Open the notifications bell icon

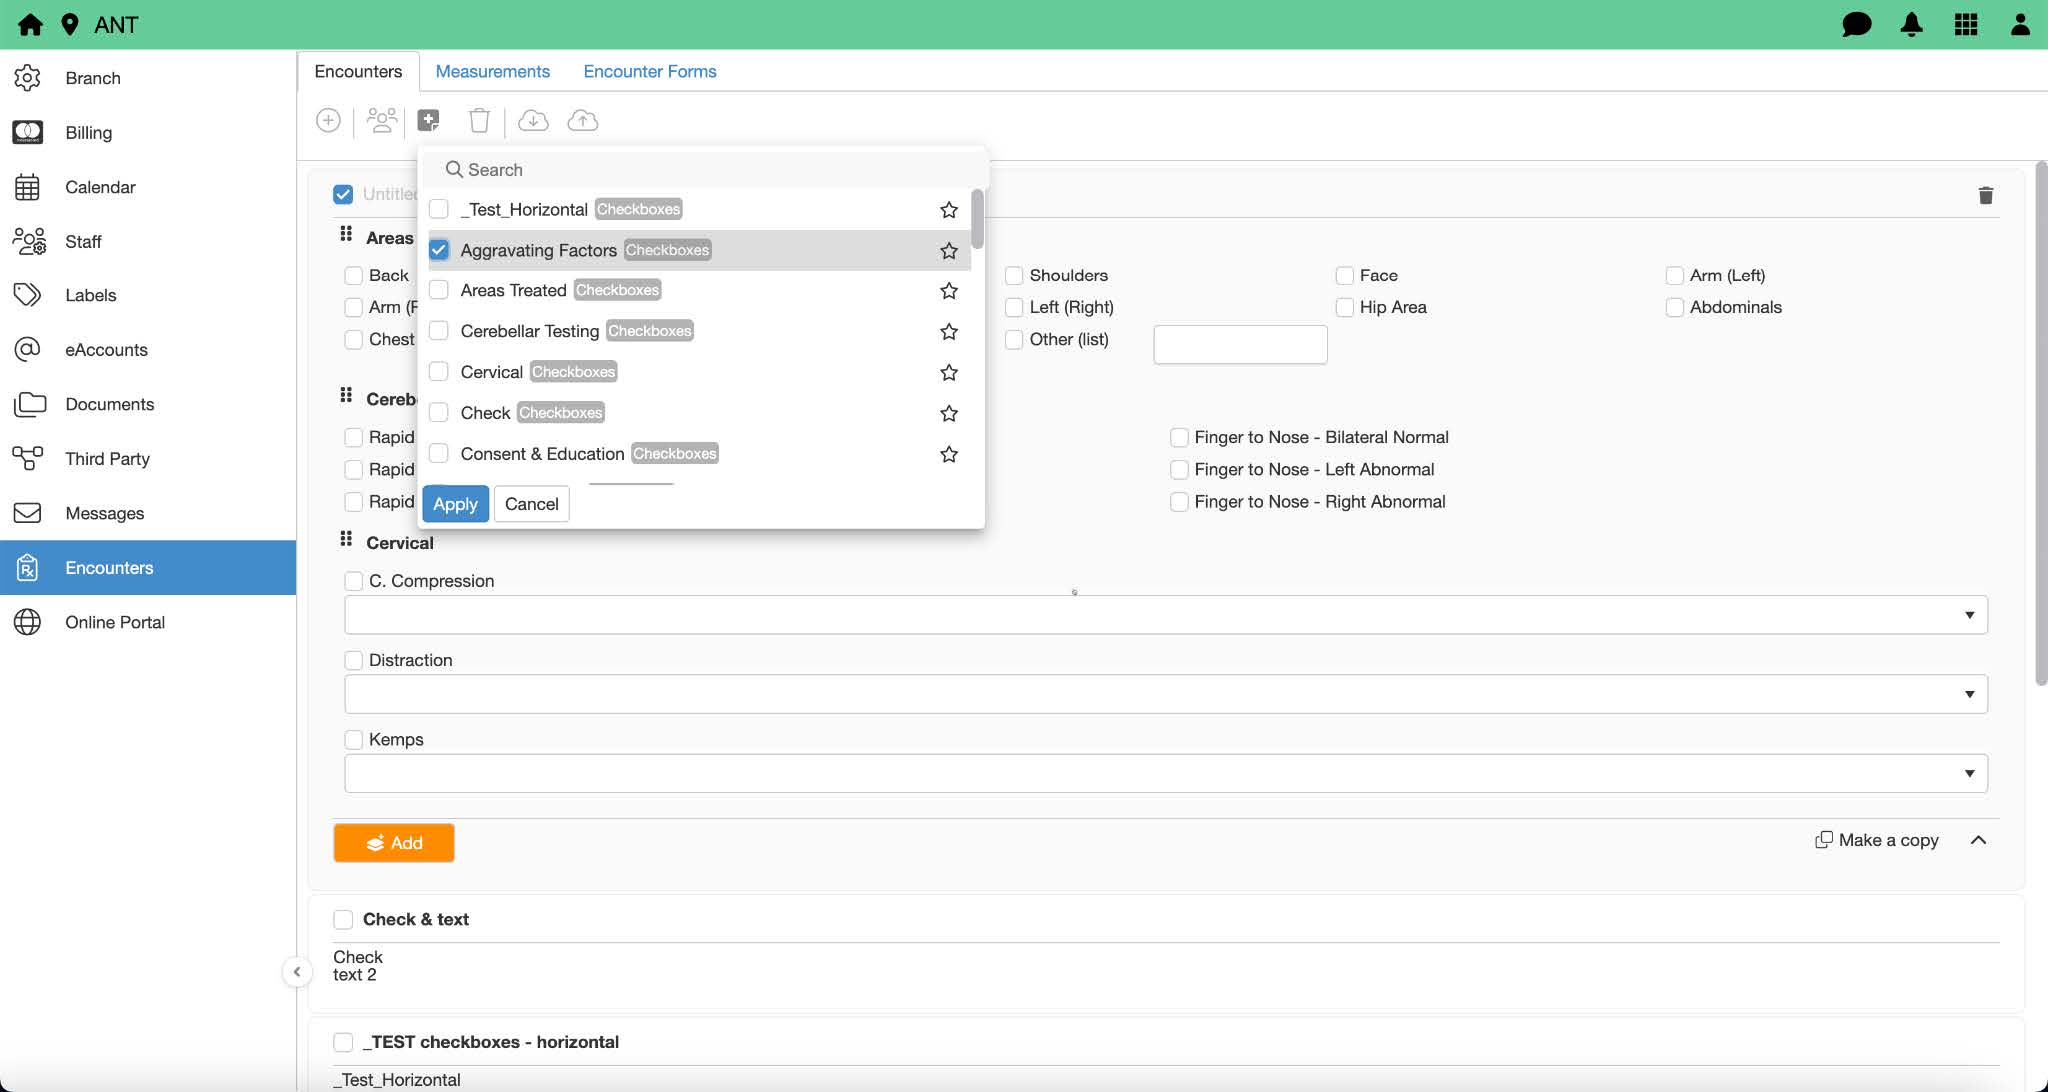(1911, 24)
